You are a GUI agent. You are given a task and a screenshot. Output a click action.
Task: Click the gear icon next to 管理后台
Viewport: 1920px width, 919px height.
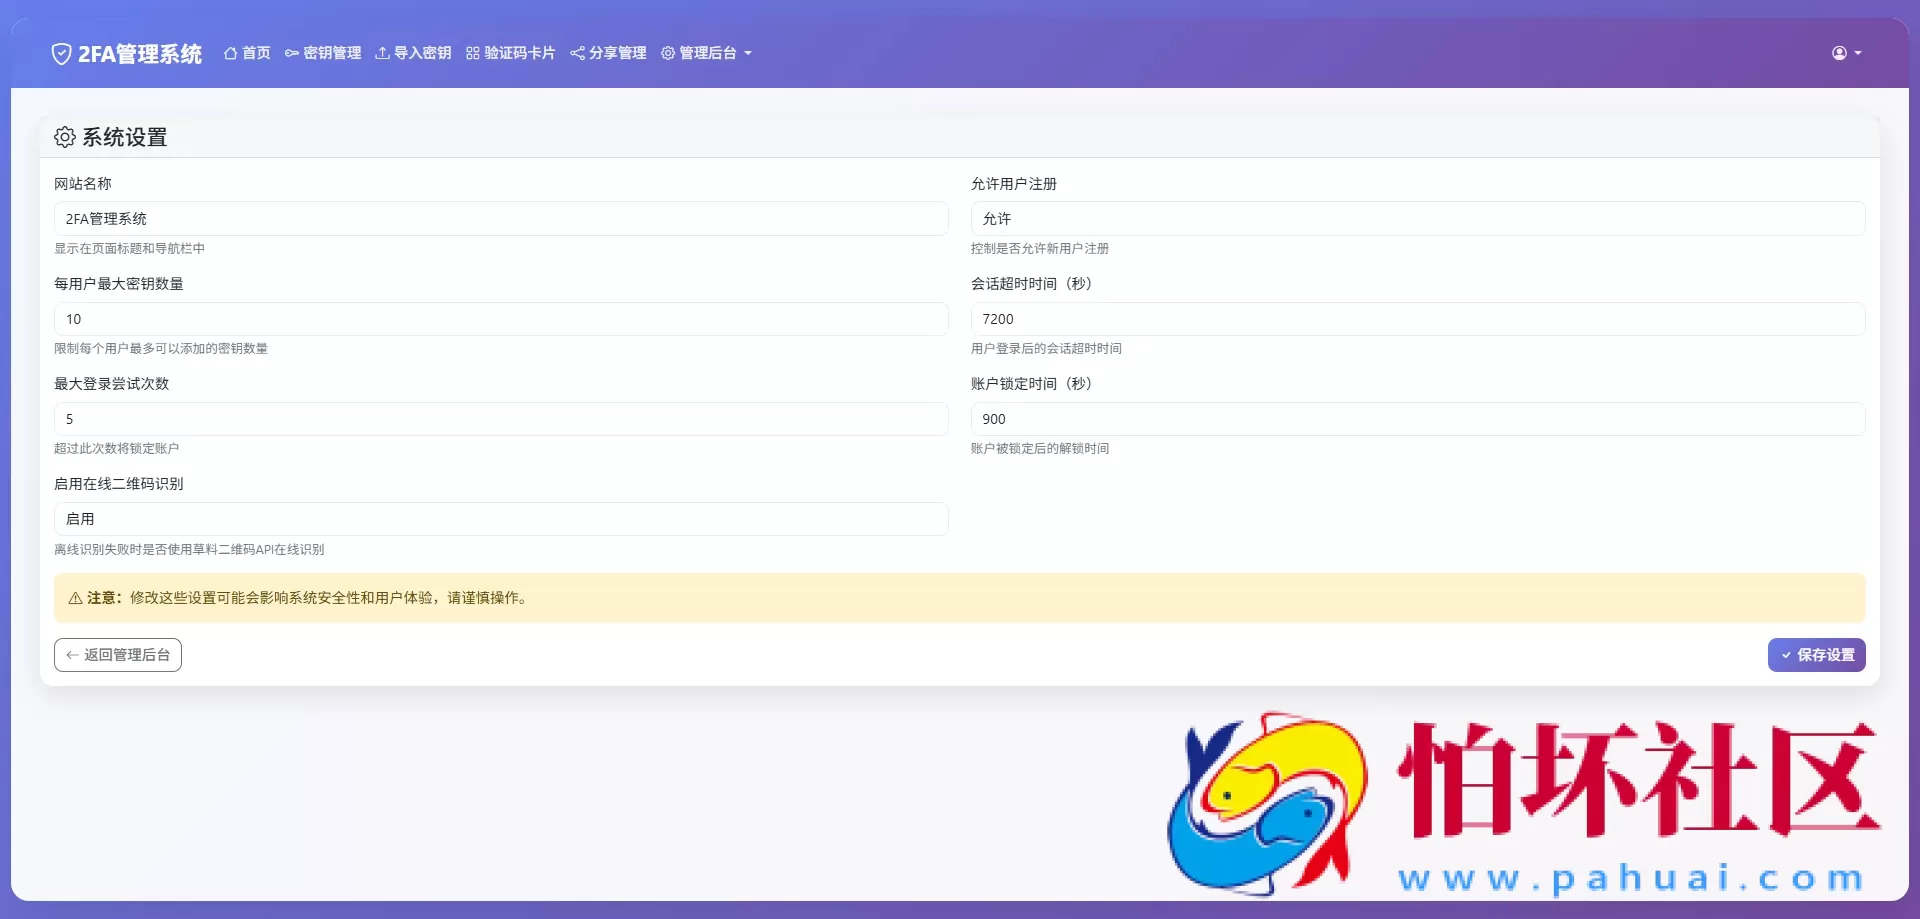(668, 53)
